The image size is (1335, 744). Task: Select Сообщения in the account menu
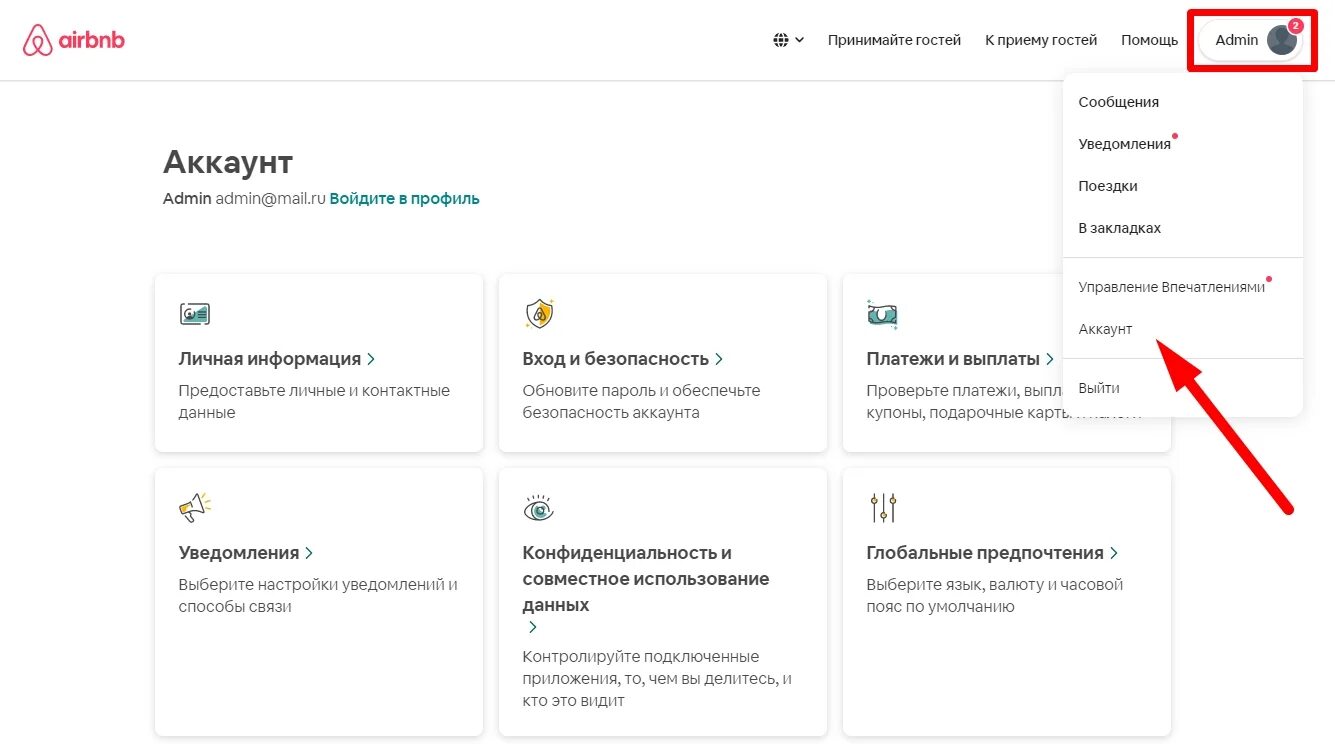click(1119, 101)
